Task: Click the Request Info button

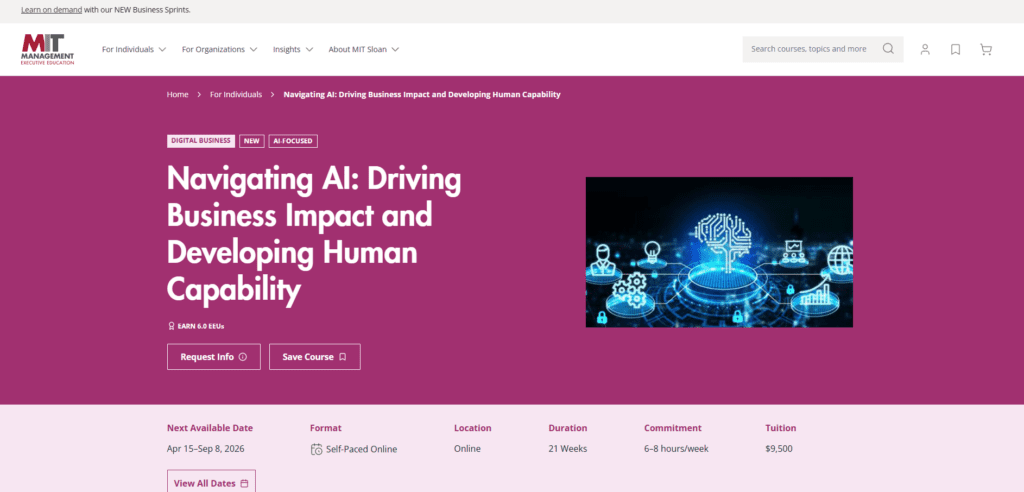Action: [x=214, y=357]
